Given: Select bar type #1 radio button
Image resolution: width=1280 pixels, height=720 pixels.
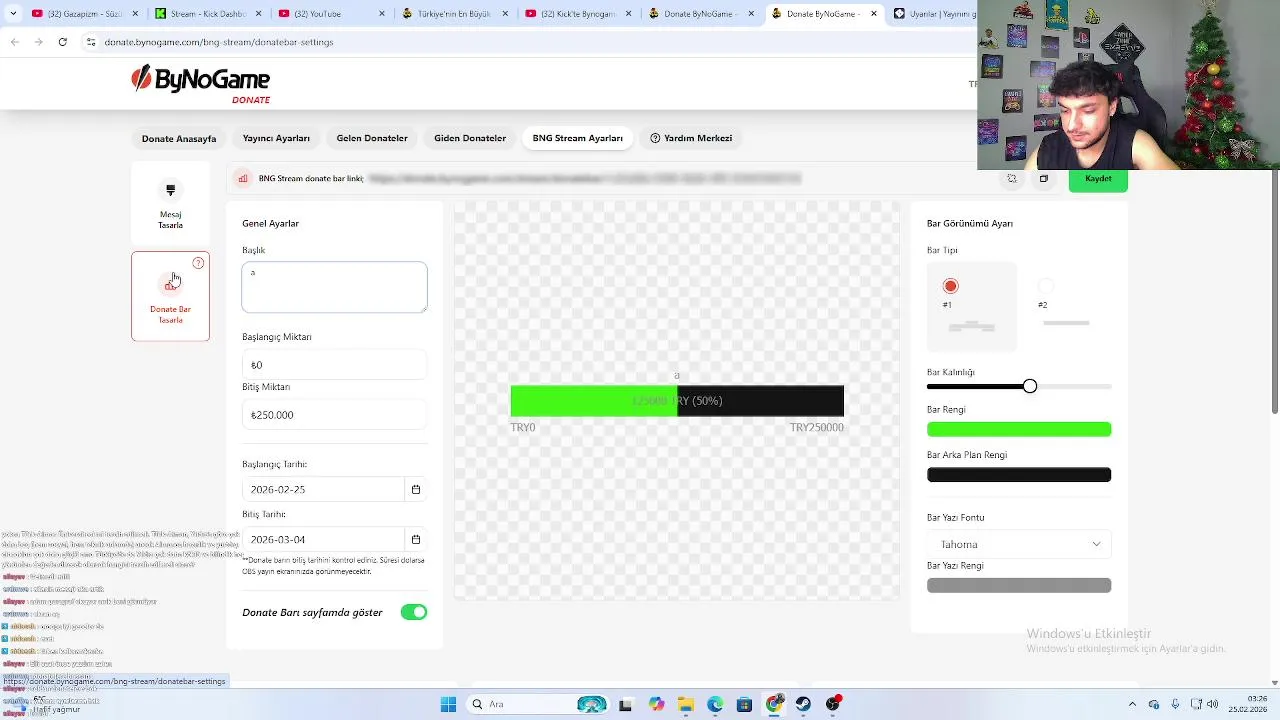Looking at the screenshot, I should pyautogui.click(x=950, y=286).
